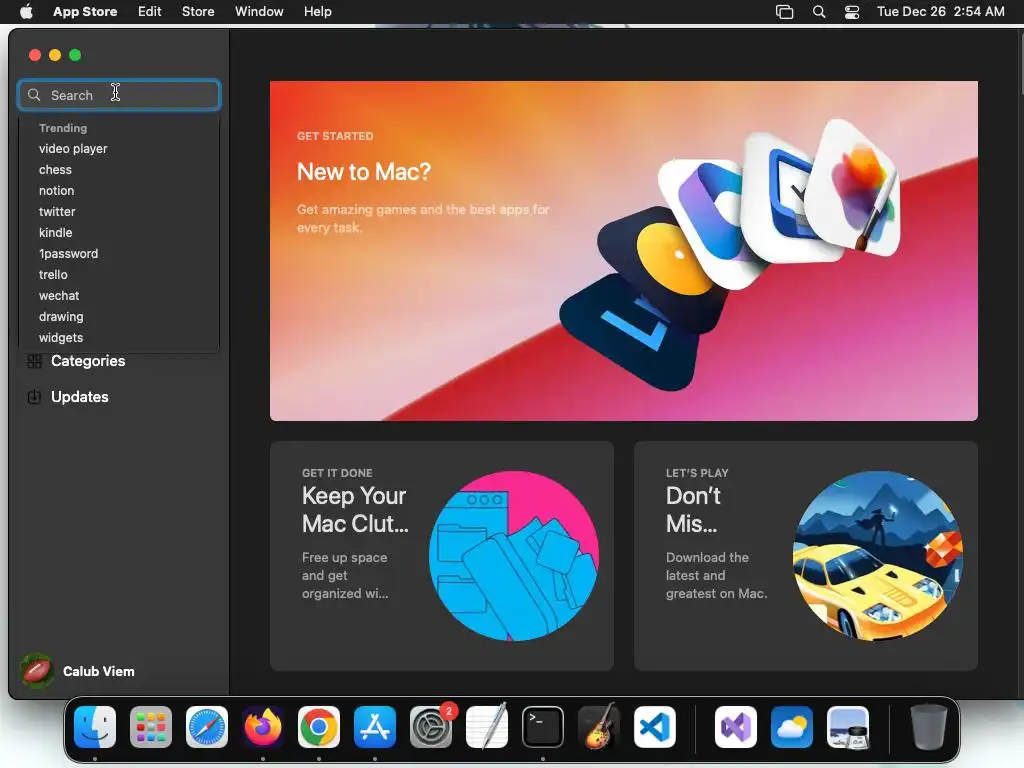
Task: Minimize the App Store window
Action: pyautogui.click(x=55, y=55)
